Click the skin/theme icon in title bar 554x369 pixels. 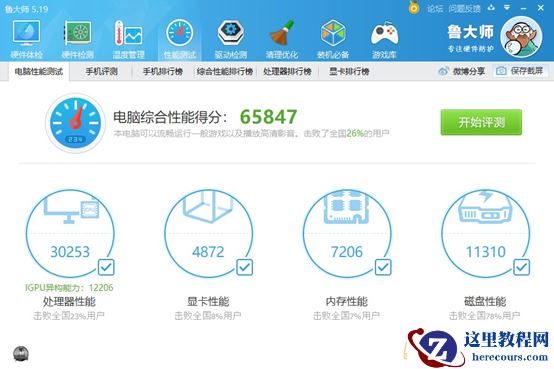[x=491, y=7]
